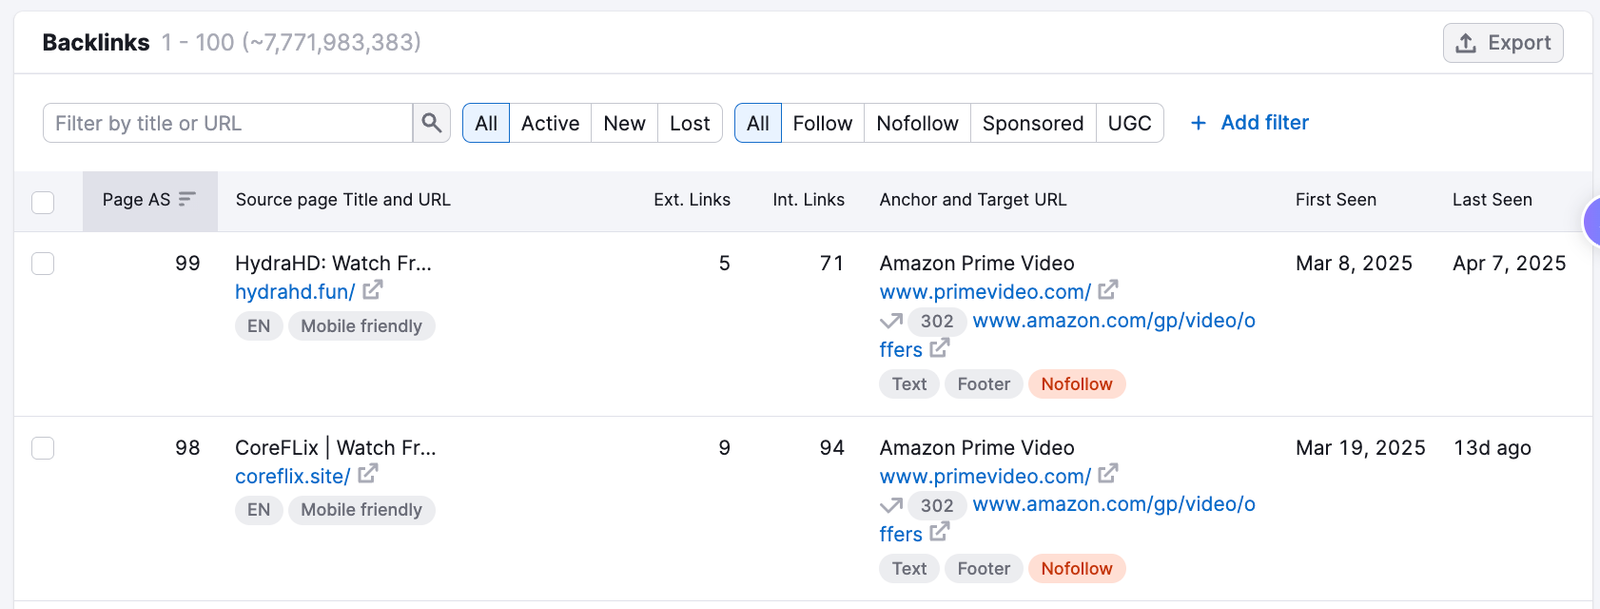This screenshot has height=609, width=1600.
Task: Click the upload arrow icon on the Export button
Action: pos(1466,42)
